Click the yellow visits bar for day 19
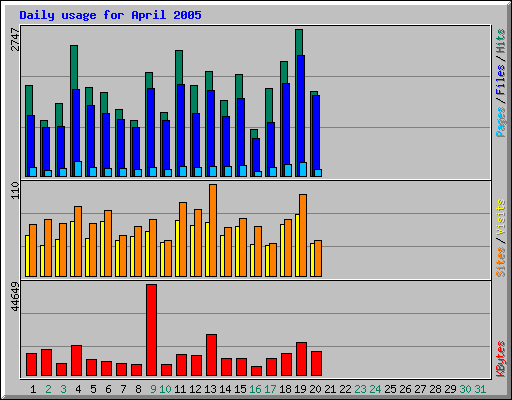Image resolution: width=512 pixels, height=400 pixels. (x=297, y=245)
